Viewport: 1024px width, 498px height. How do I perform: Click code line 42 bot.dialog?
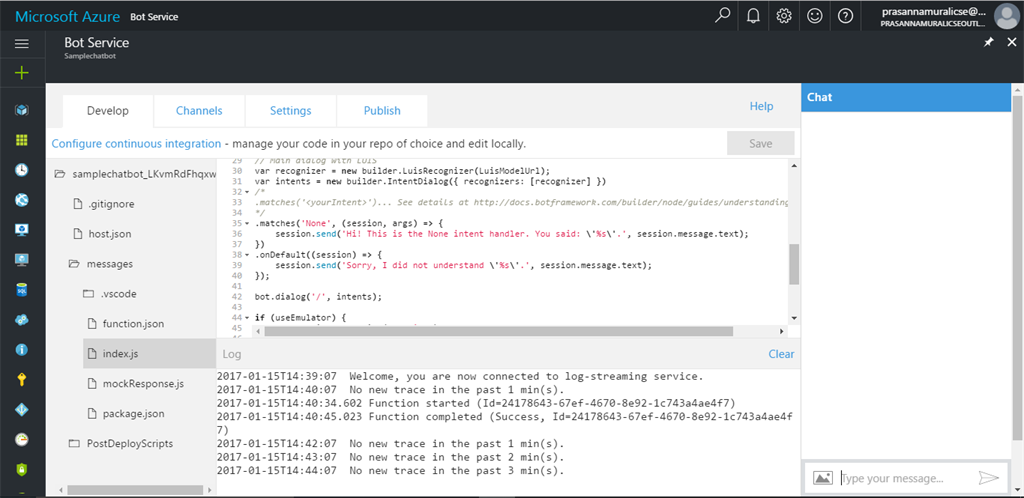318,296
